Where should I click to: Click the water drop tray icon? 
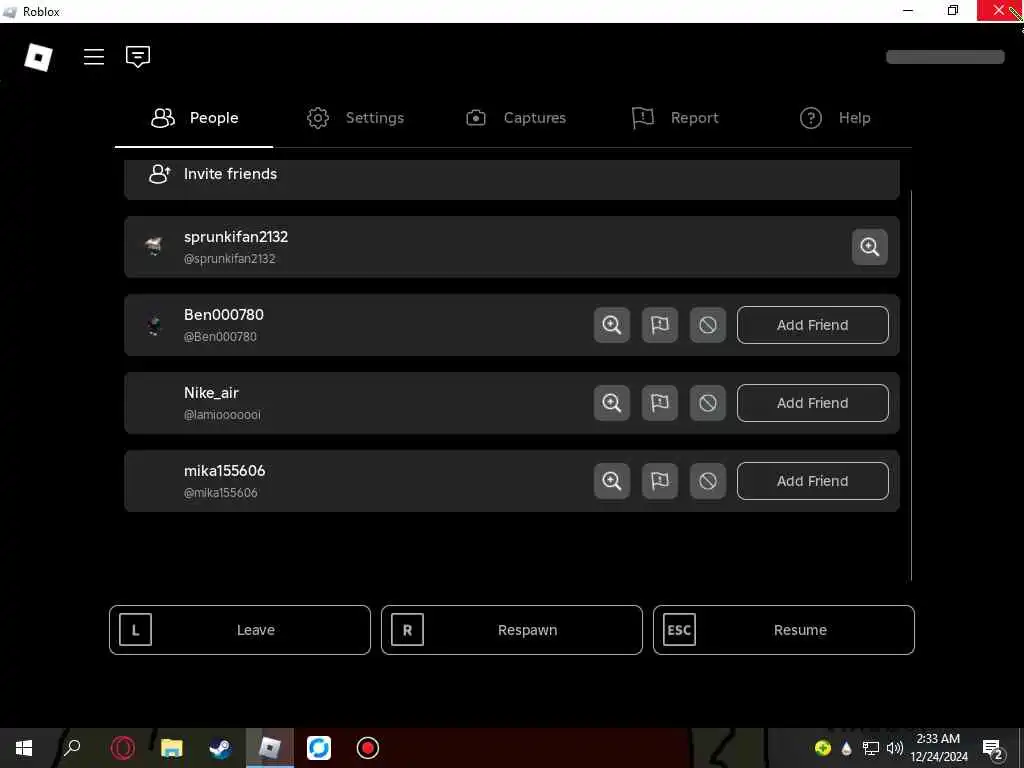846,748
